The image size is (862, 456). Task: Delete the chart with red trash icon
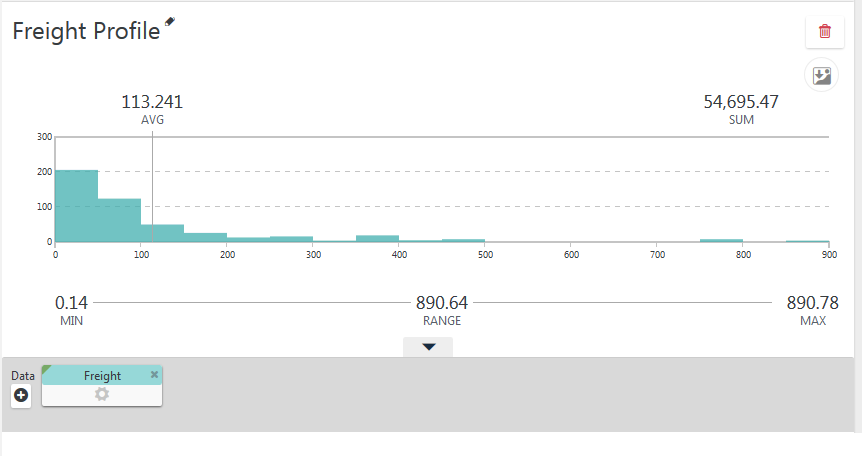[x=825, y=31]
